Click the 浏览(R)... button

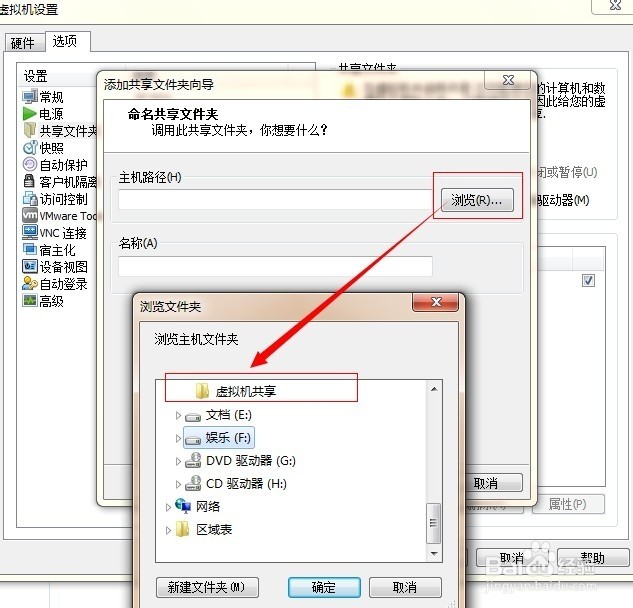coord(477,200)
